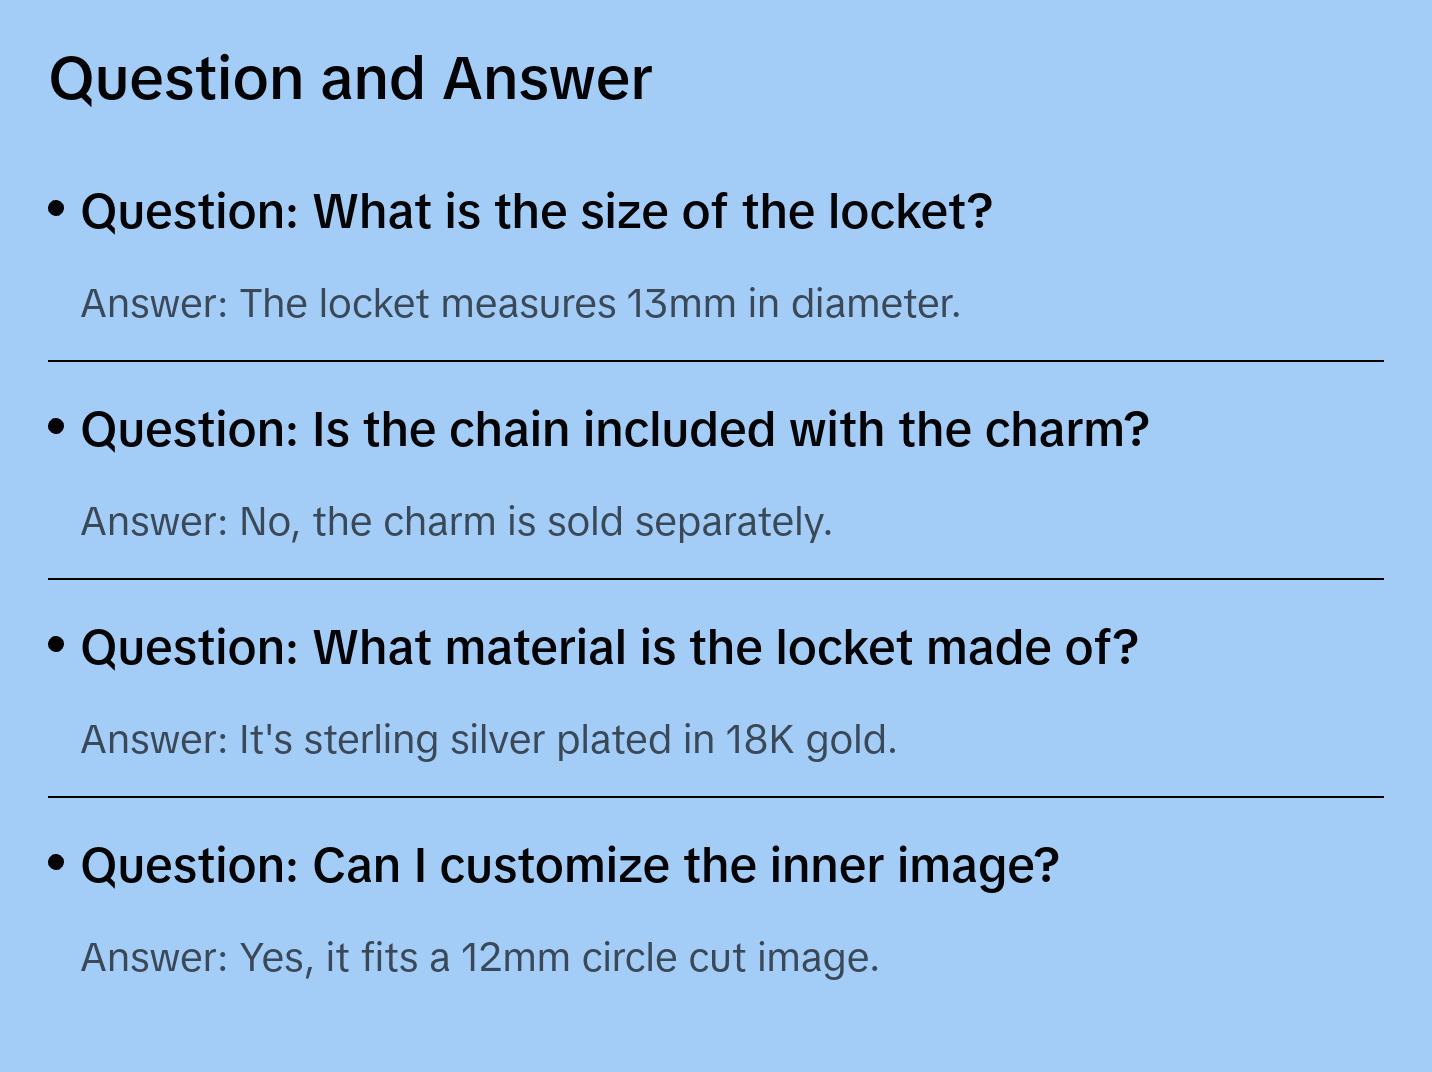
Task: Expand the chain included question
Action: click(x=614, y=430)
